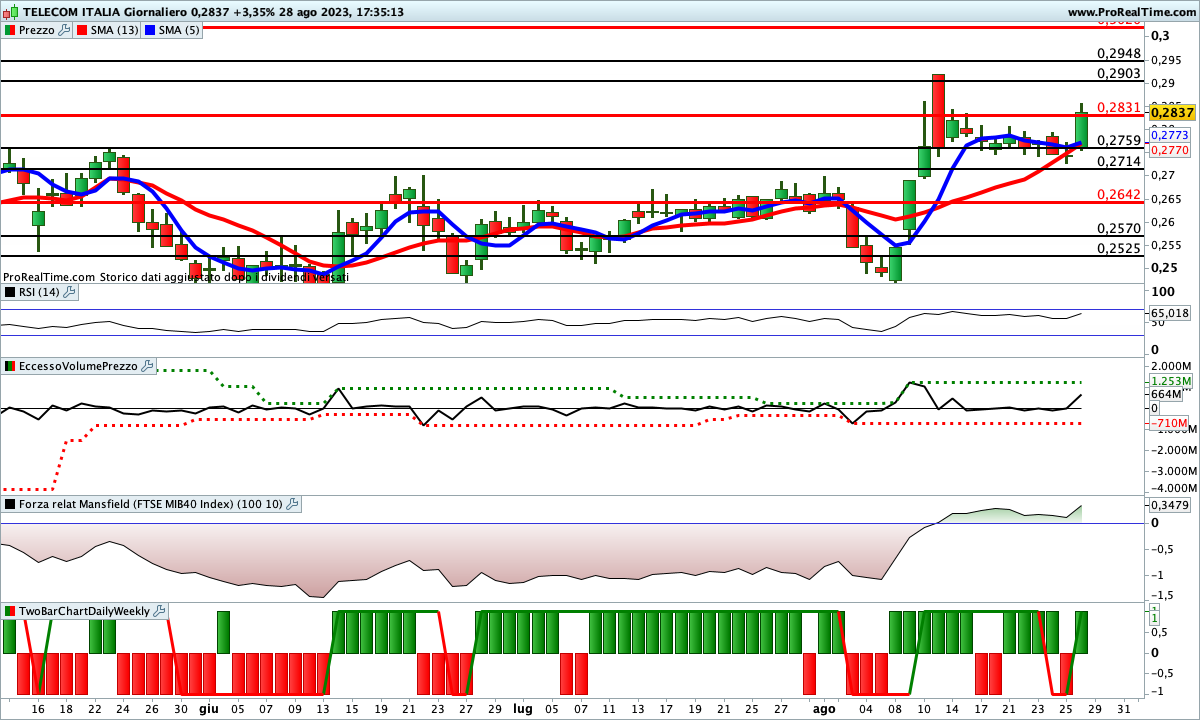1200x720 pixels.
Task: Select the RSI (14) indicator label
Action: tap(40, 292)
